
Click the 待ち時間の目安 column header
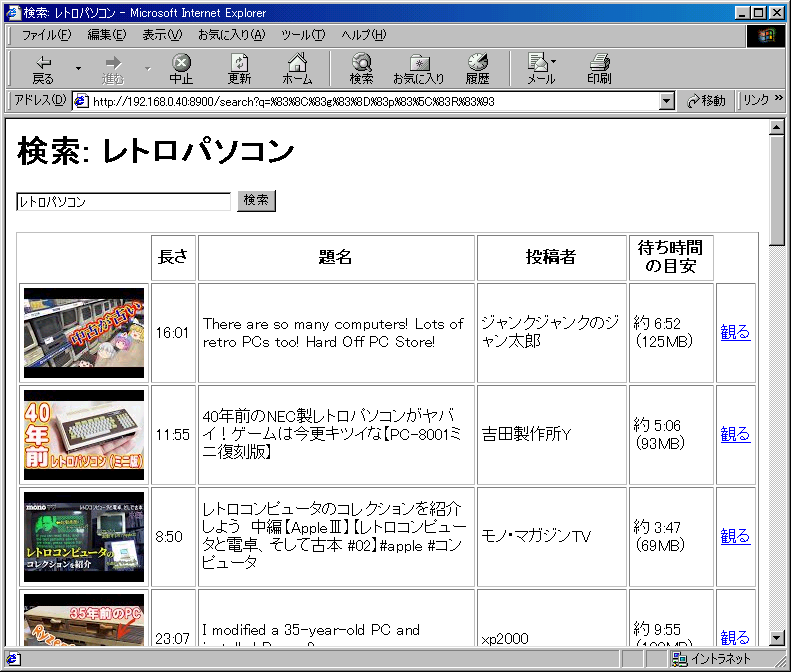point(671,257)
